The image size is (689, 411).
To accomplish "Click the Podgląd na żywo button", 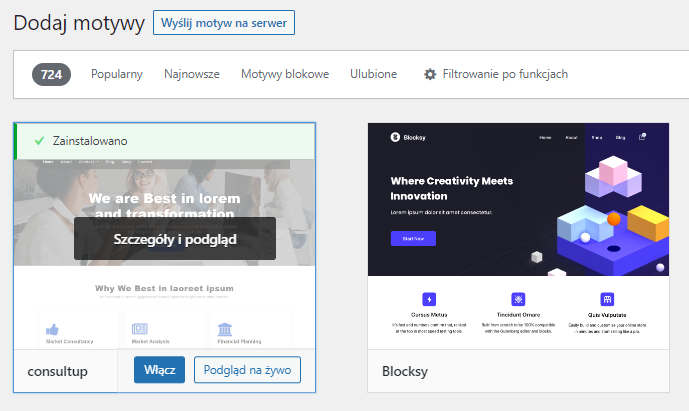I will point(247,370).
